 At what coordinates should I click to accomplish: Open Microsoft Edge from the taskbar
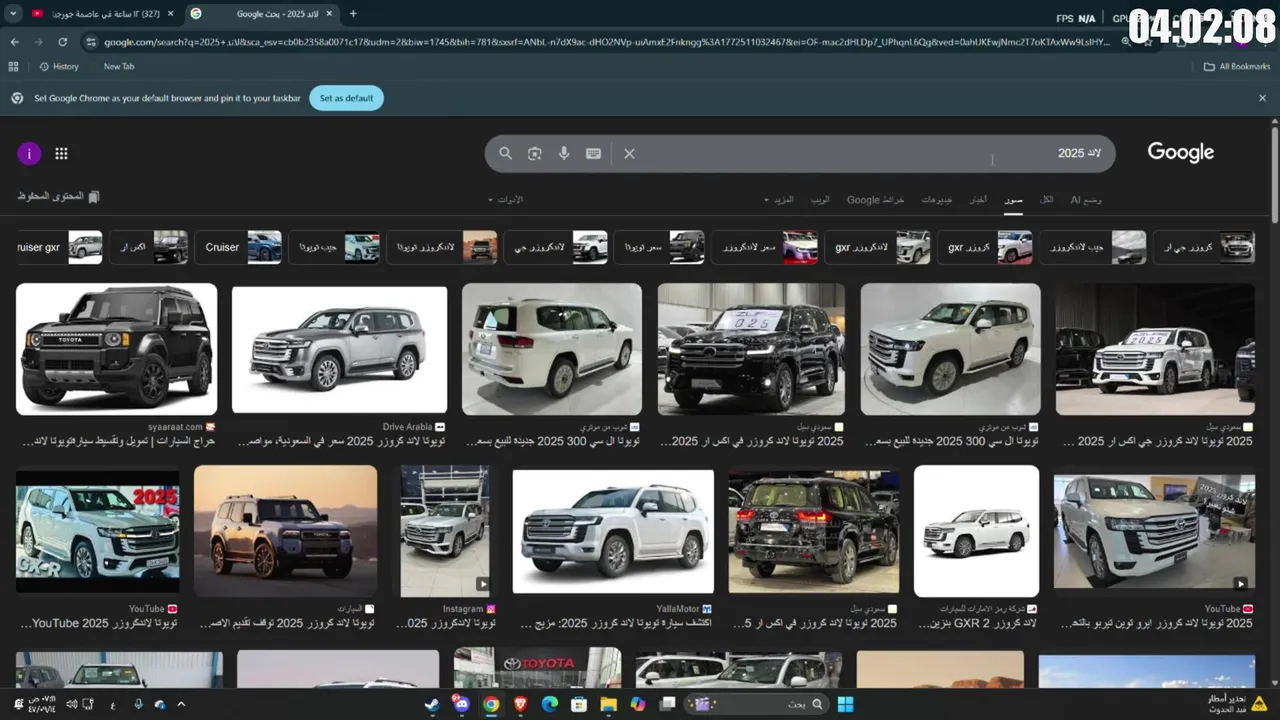(x=550, y=704)
